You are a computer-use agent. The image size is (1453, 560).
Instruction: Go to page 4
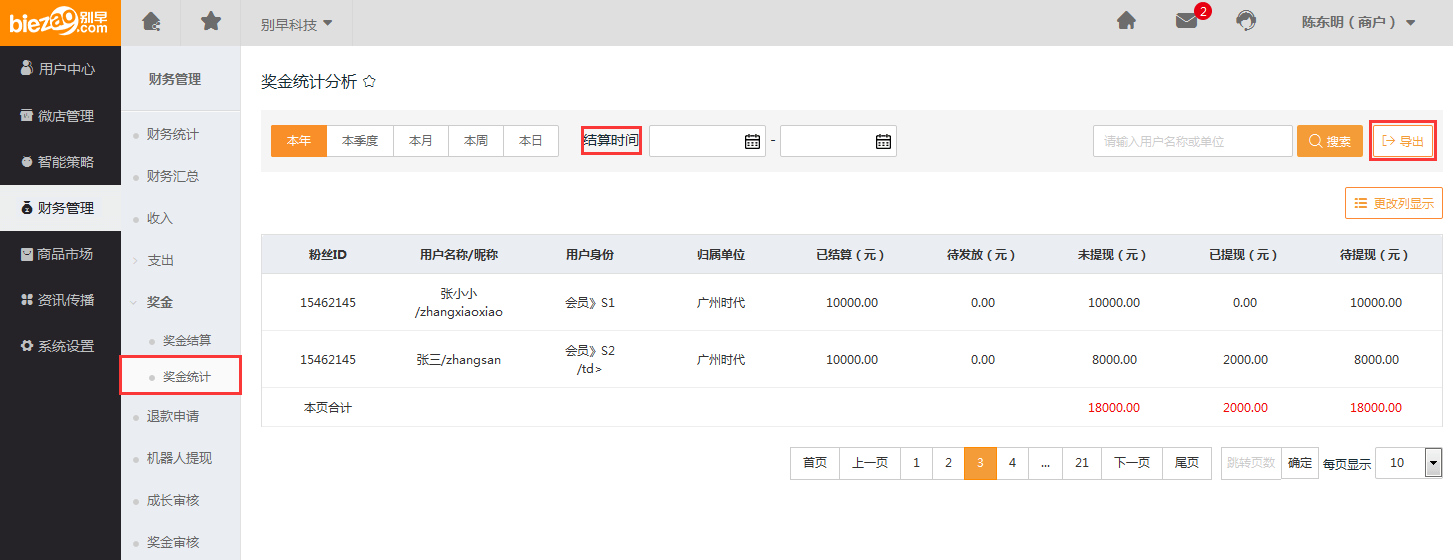click(x=1013, y=463)
